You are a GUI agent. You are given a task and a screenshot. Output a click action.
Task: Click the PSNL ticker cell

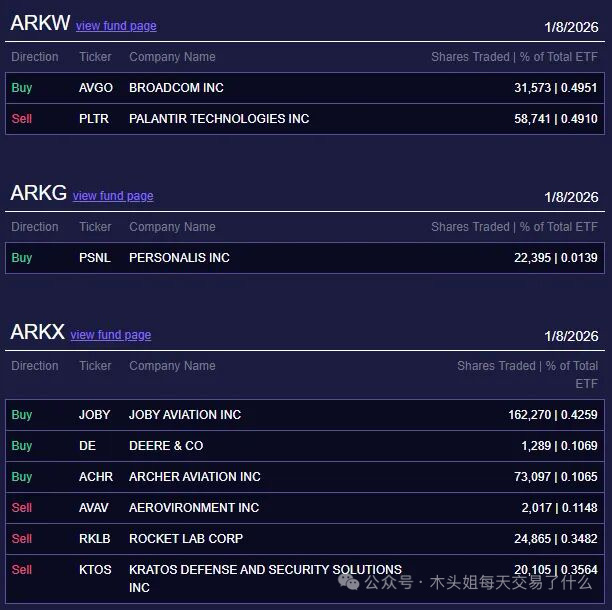point(94,258)
